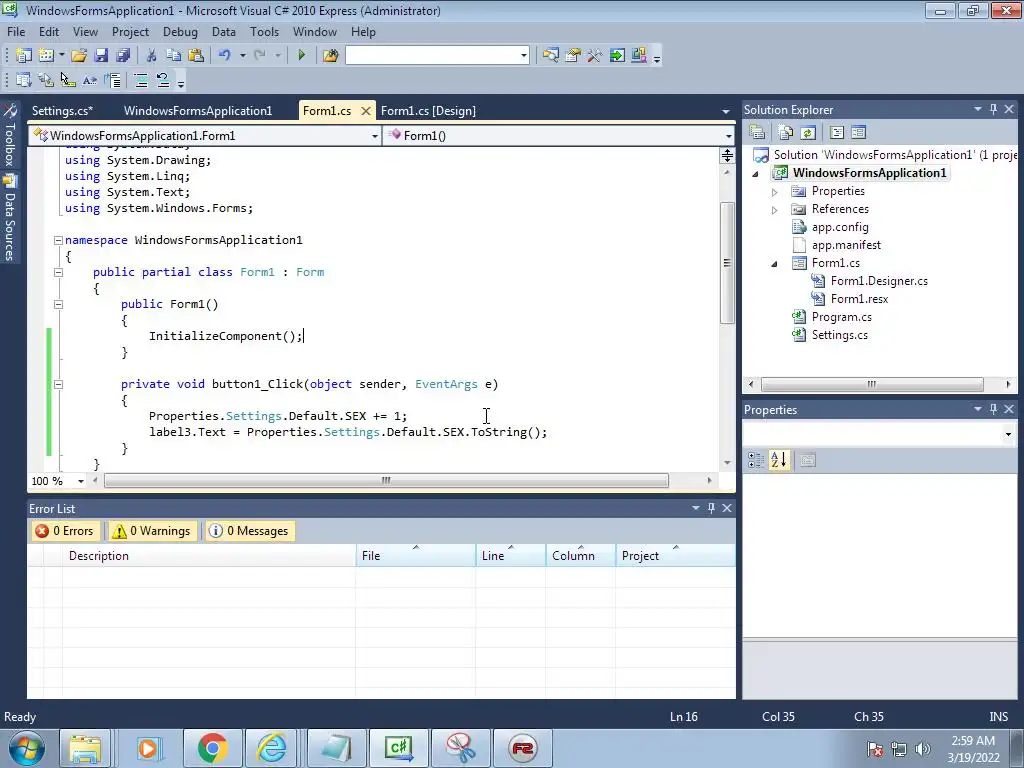Image resolution: width=1024 pixels, height=768 pixels.
Task: Open the empty Find combo box dropdown
Action: click(524, 56)
